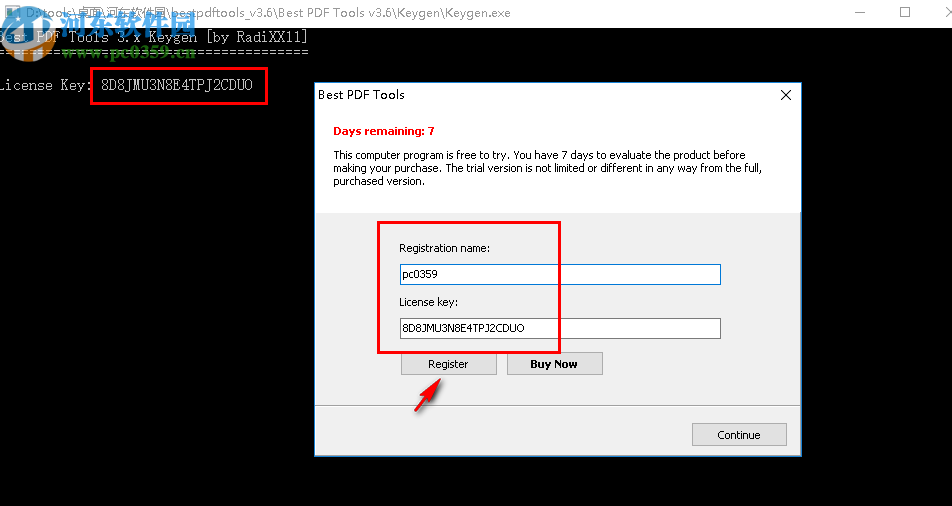952x506 pixels.
Task: Click the trial description paragraph text
Action: point(547,168)
